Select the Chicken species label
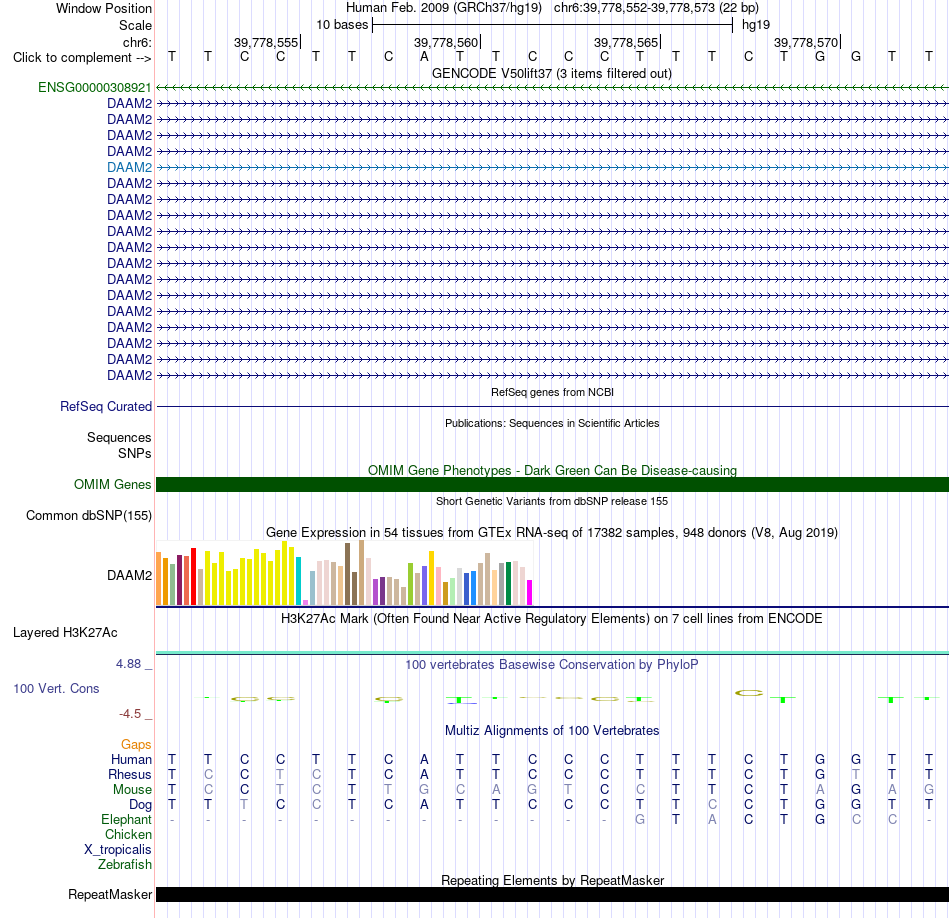Screen dimensions: 950x918 [x=128, y=834]
